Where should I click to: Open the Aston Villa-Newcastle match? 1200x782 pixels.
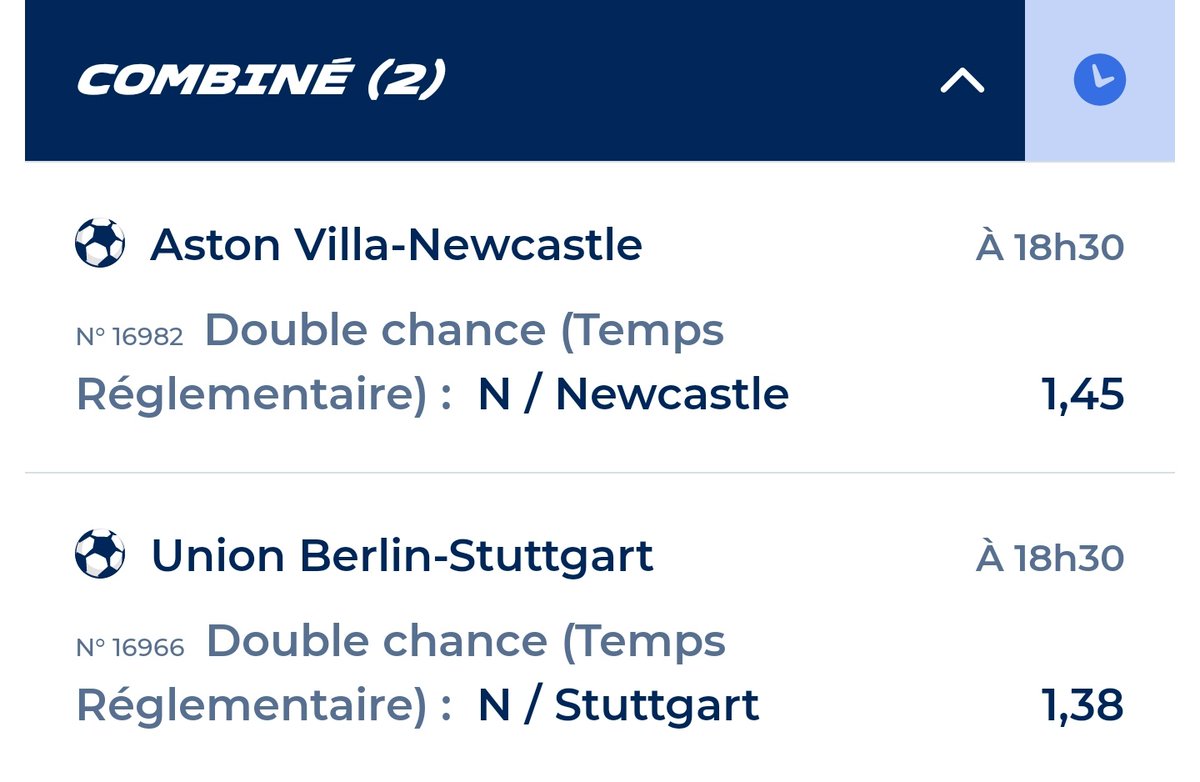pos(396,245)
